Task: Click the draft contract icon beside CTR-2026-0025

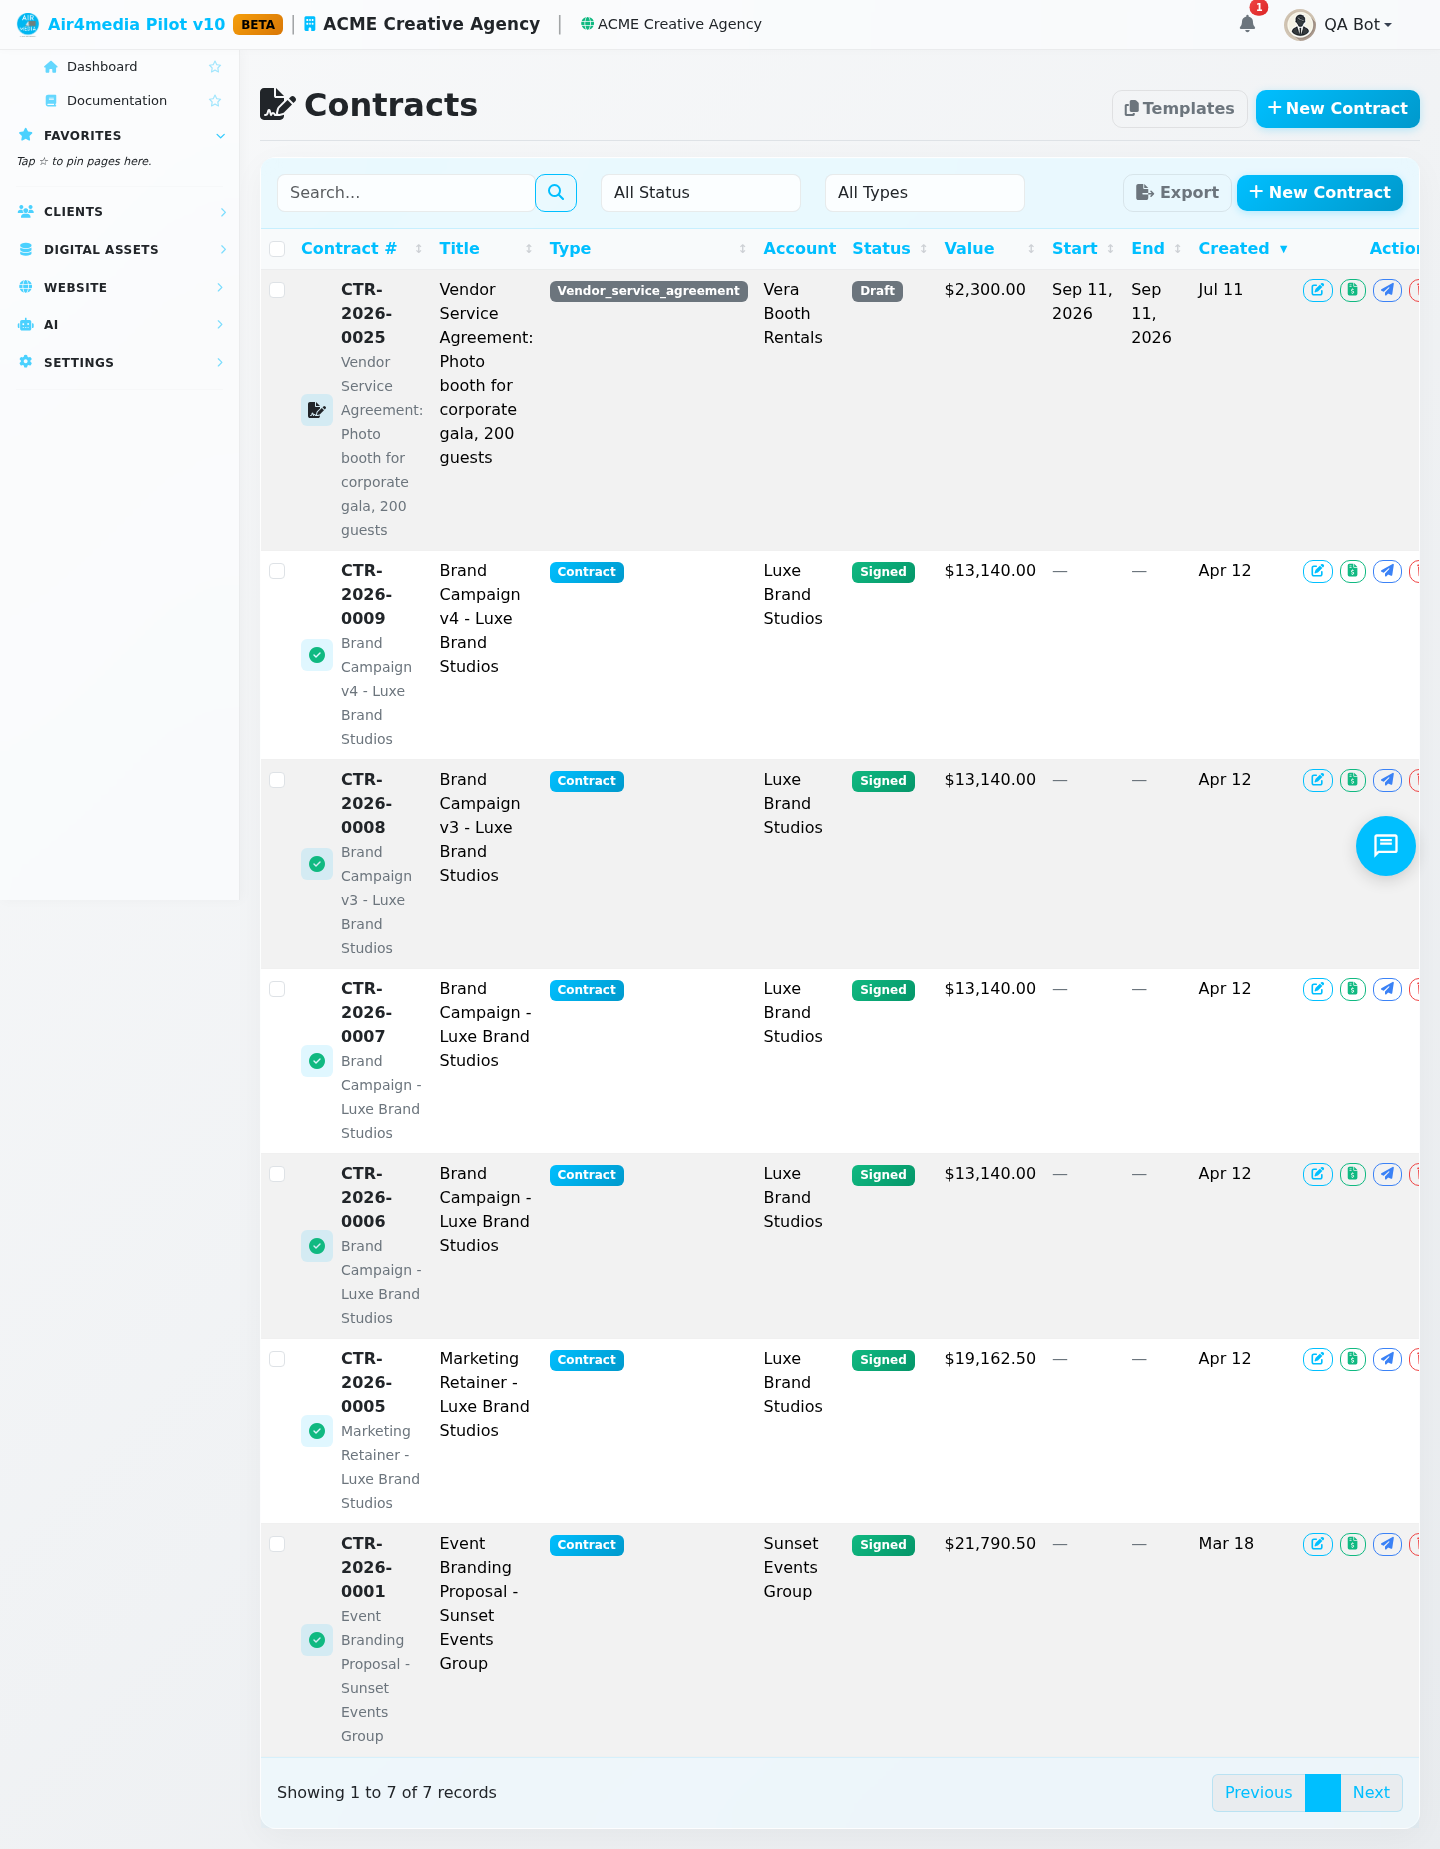Action: (317, 410)
